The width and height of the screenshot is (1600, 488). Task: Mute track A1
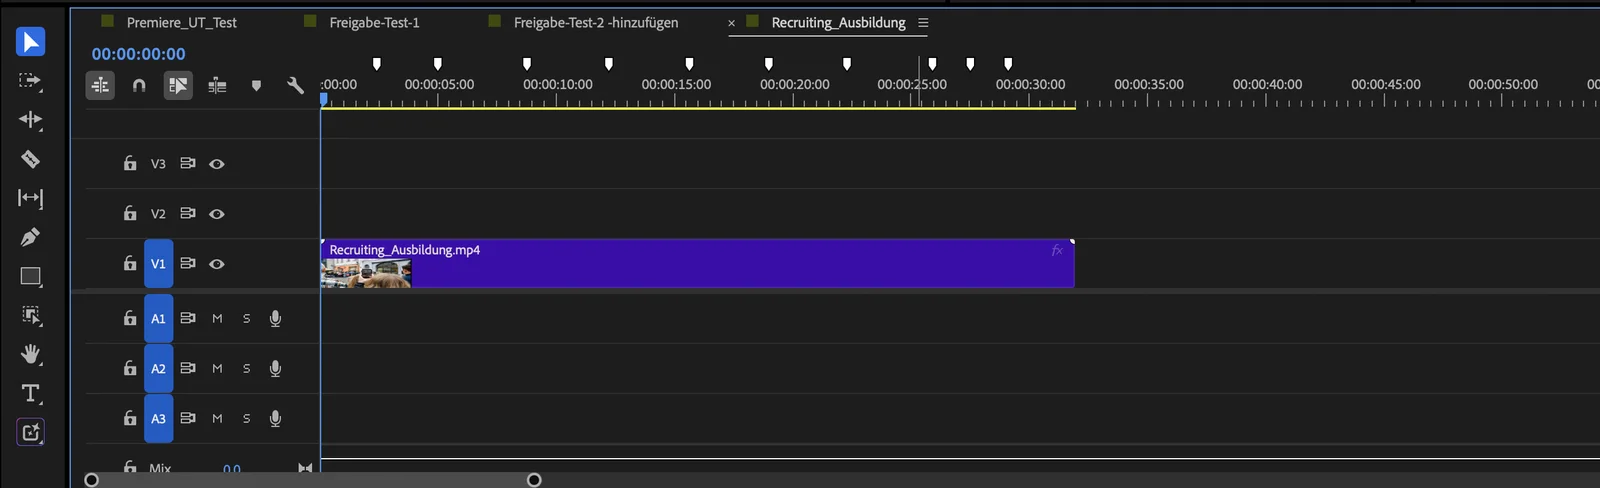(217, 318)
